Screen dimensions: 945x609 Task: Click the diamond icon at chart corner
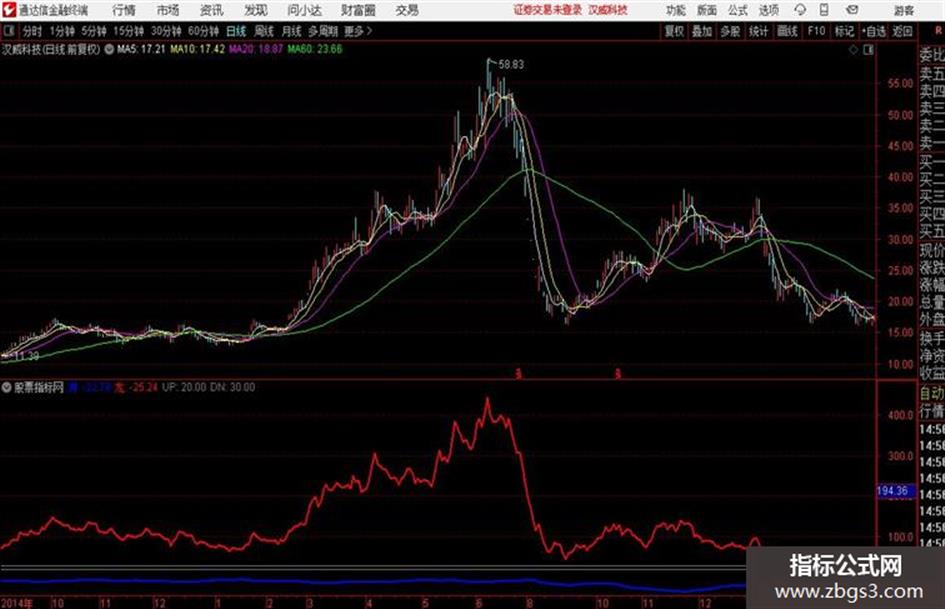pos(853,50)
